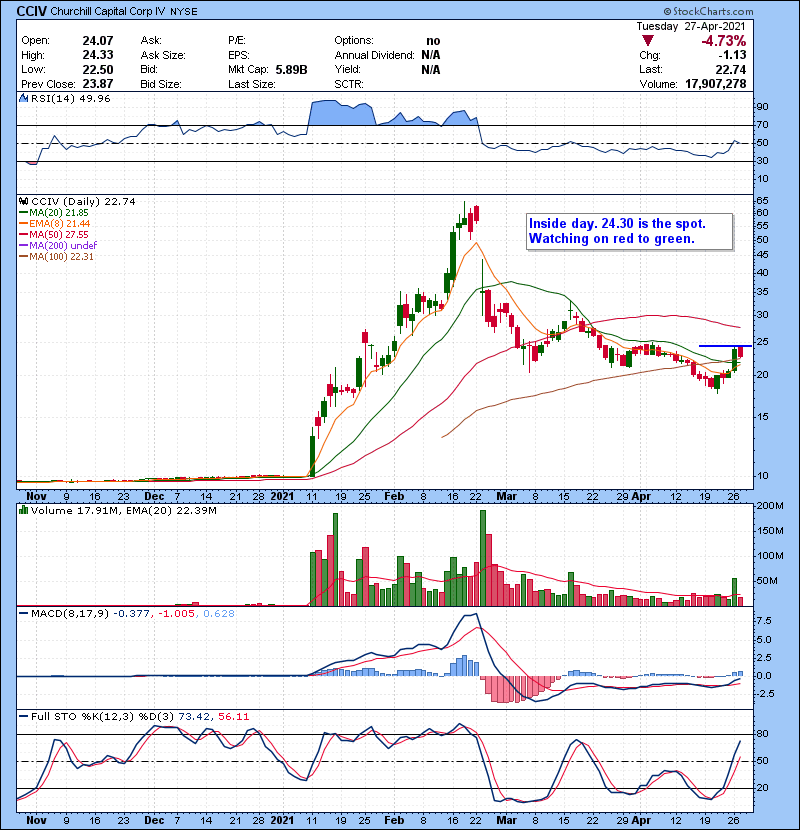Click the Mkt Cap value 5.89B

(291, 69)
